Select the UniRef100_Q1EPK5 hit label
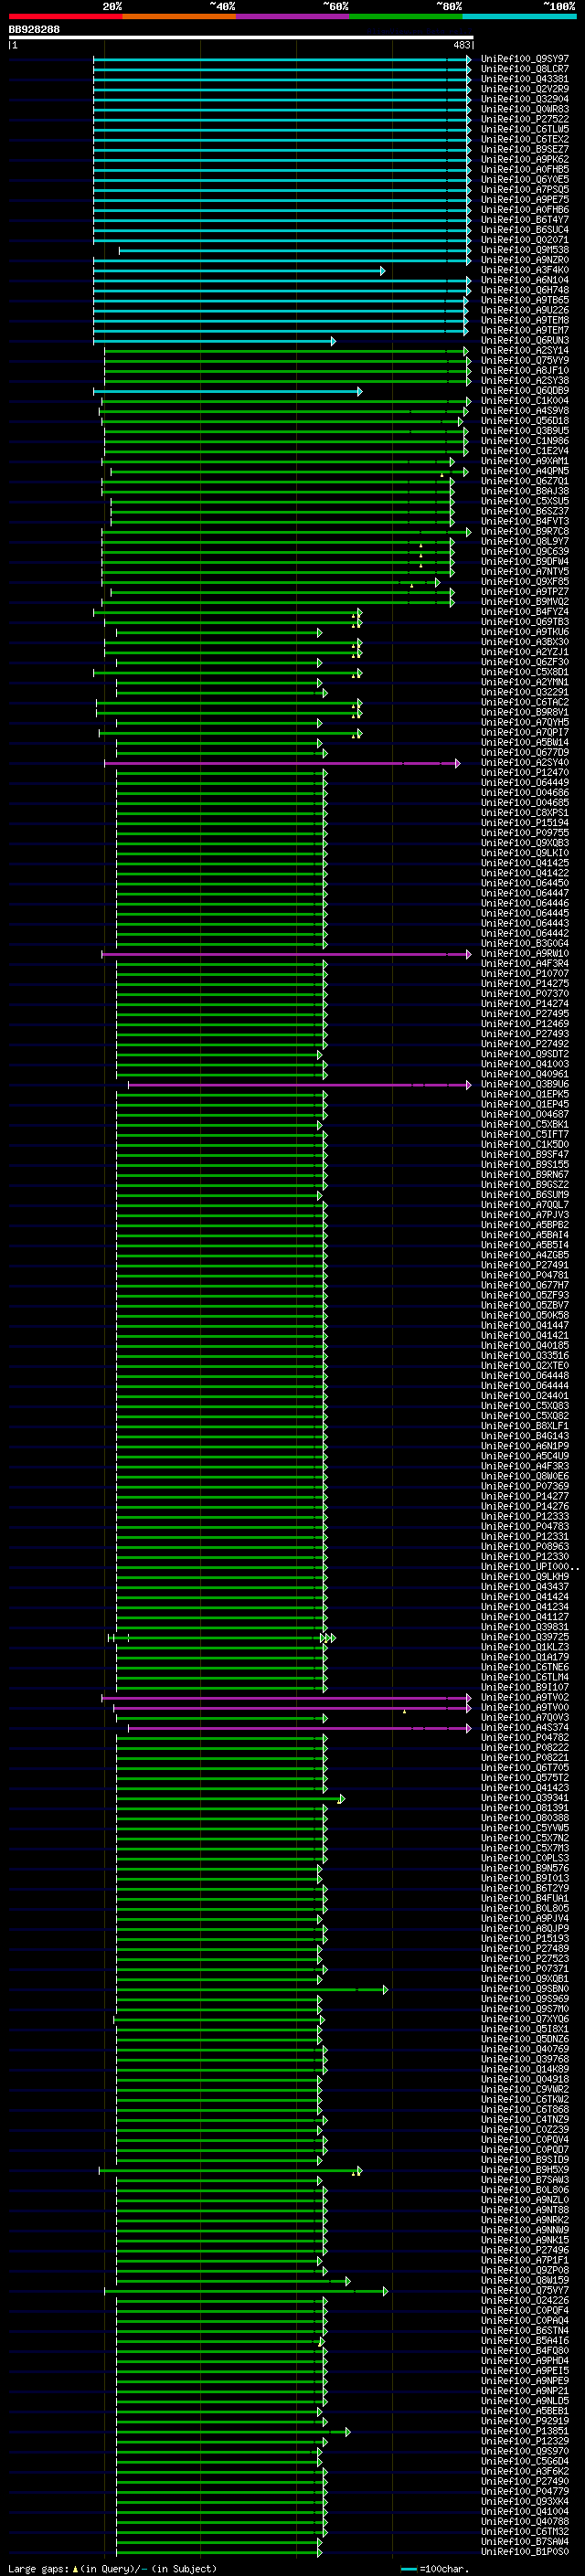The width and height of the screenshot is (585, 2576). 525,1093
